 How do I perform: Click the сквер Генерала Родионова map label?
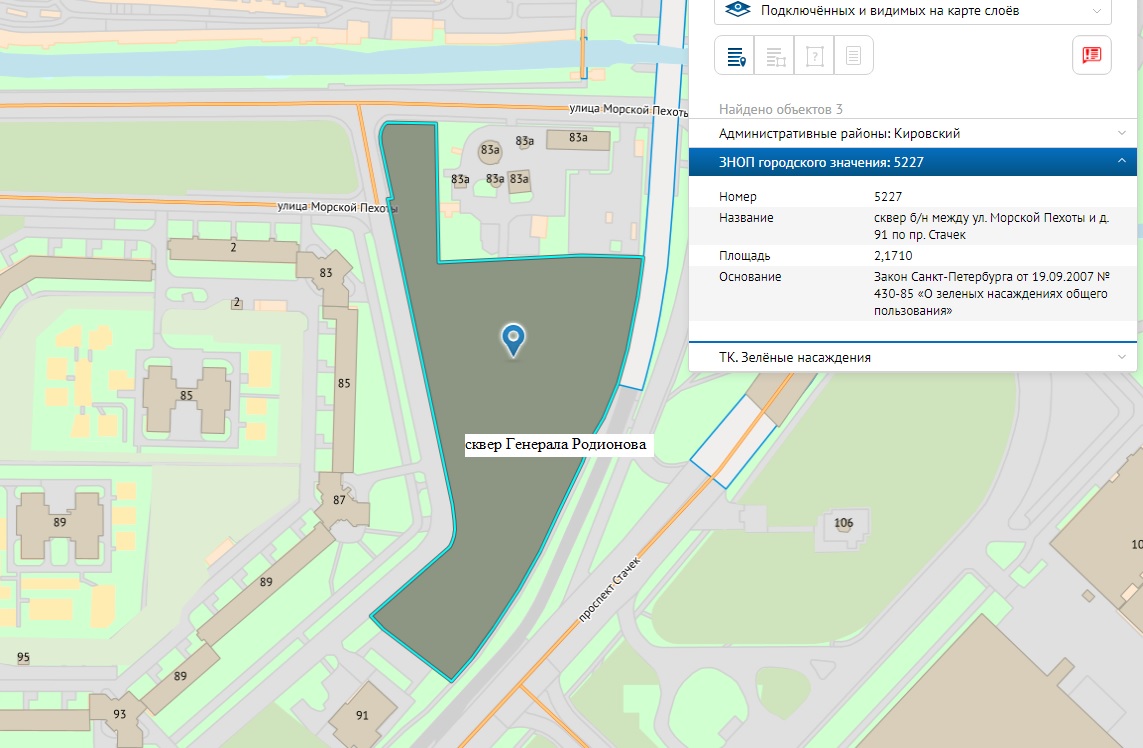click(558, 444)
